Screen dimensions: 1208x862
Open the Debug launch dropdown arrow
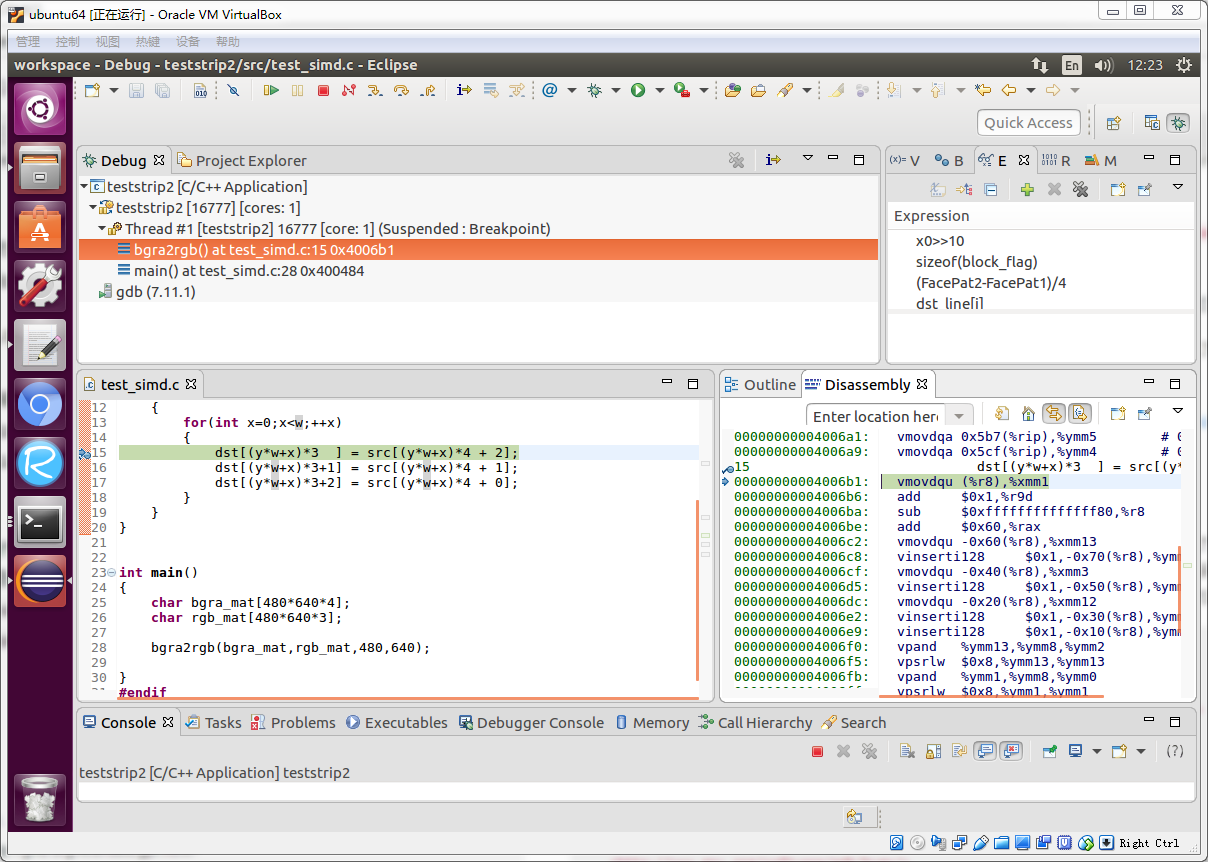616,90
